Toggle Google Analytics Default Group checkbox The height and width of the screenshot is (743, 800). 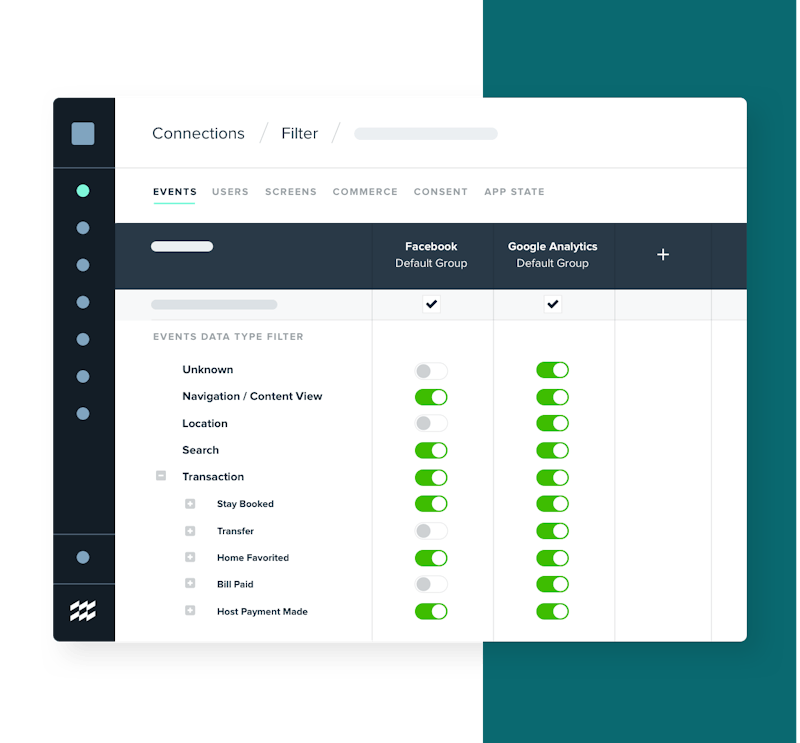(553, 304)
